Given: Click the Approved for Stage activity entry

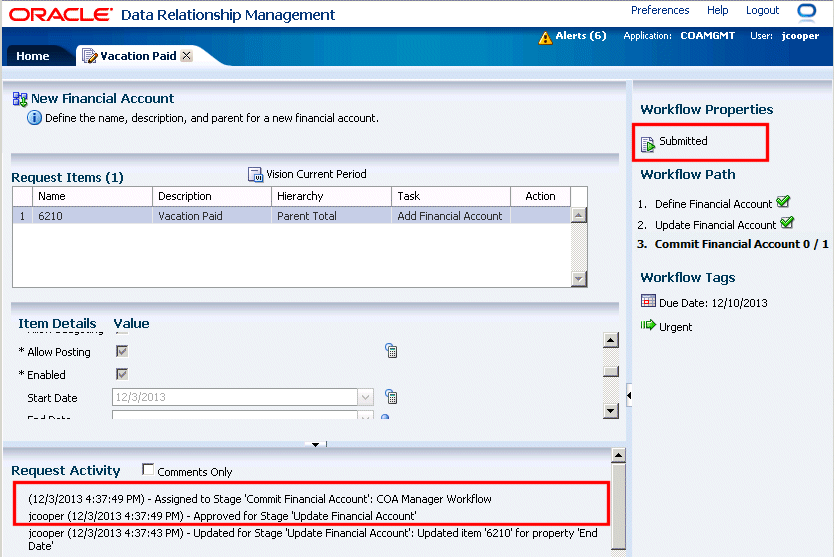Looking at the screenshot, I should point(222,516).
